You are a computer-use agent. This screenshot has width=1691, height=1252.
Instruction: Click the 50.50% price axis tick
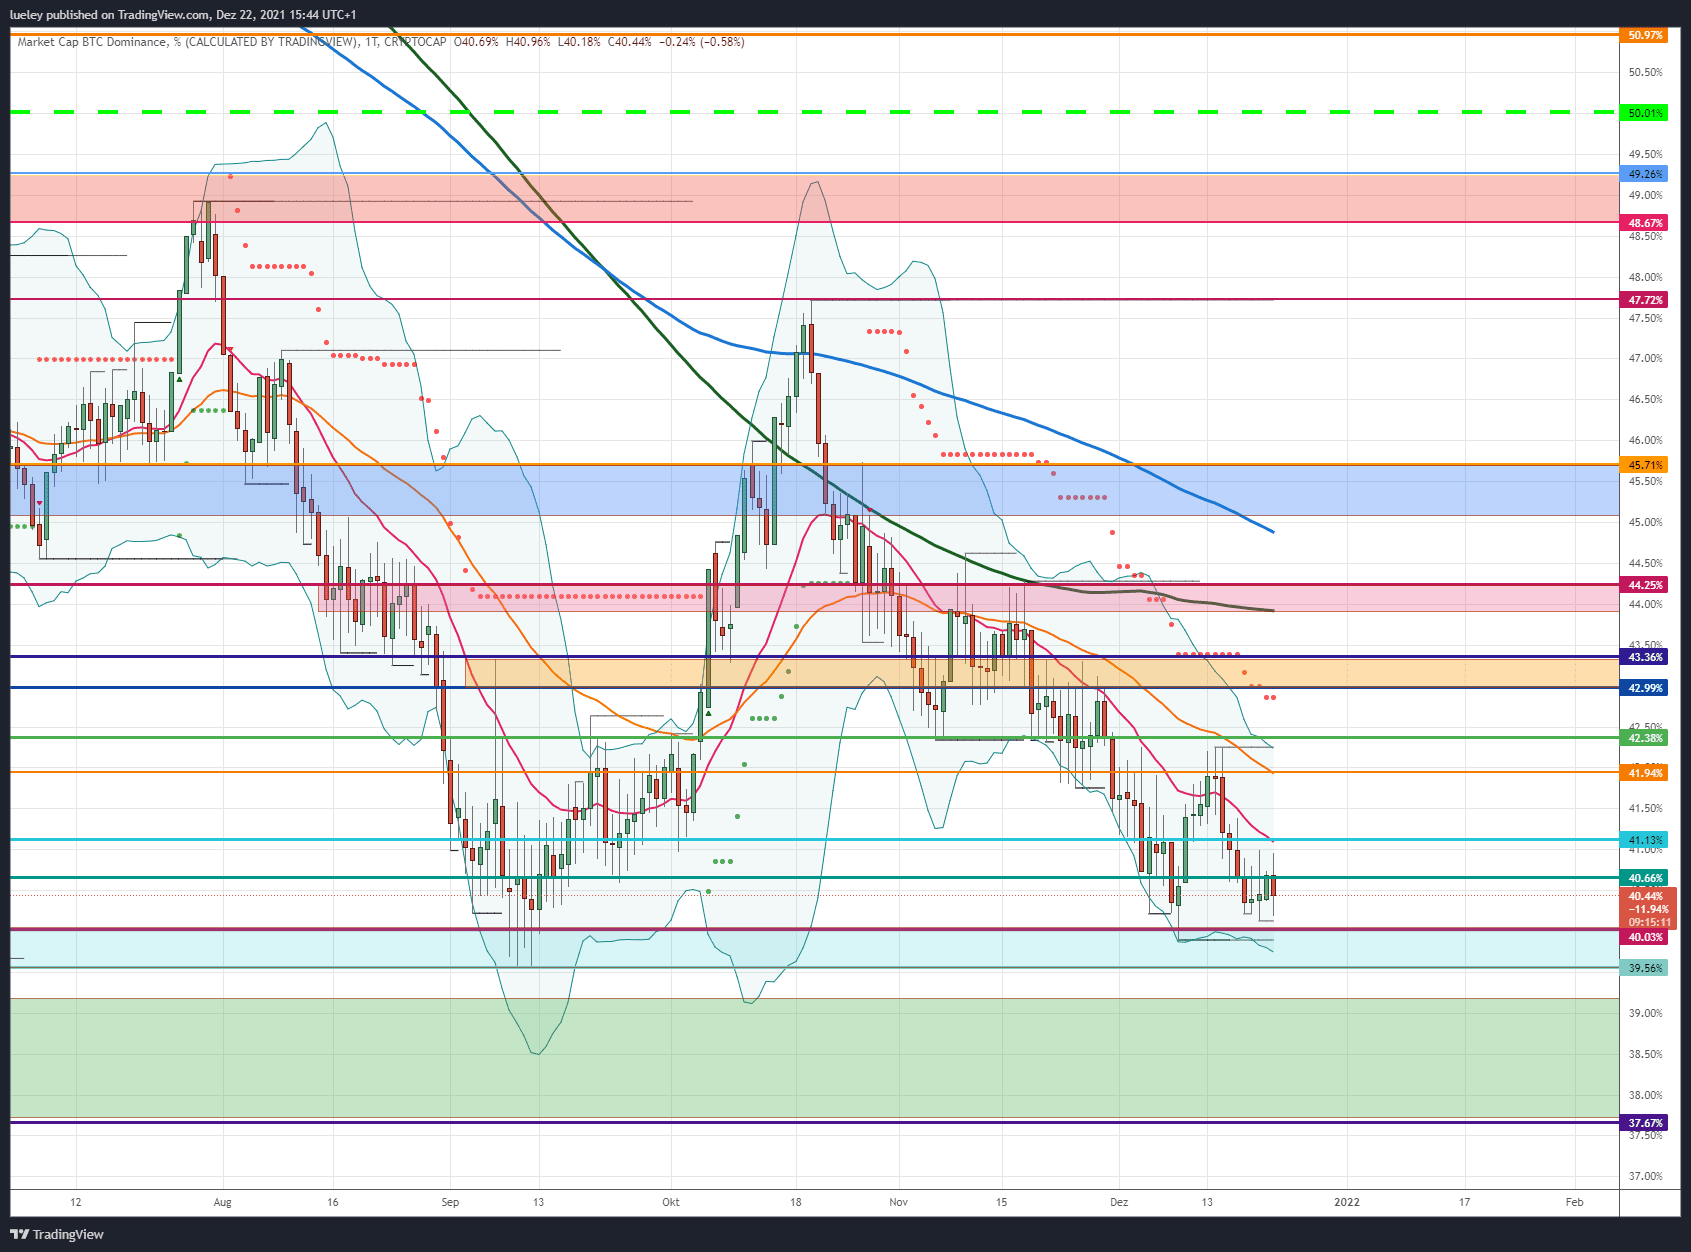1645,72
